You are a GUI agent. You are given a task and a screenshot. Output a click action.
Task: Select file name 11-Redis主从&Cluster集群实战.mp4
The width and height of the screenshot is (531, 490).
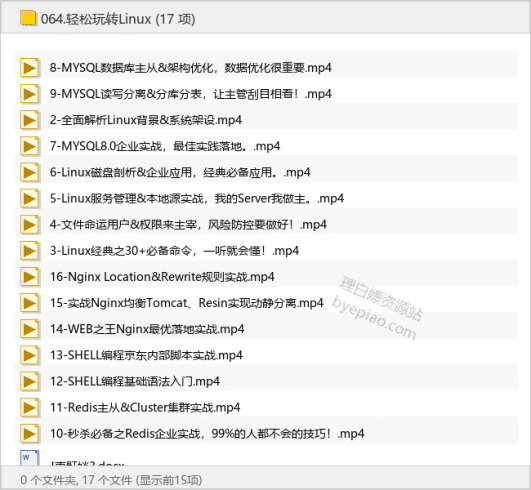[145, 407]
